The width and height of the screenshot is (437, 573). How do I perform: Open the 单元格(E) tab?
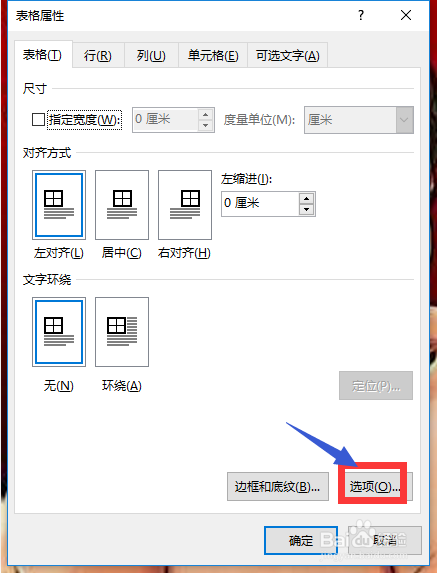pyautogui.click(x=213, y=56)
